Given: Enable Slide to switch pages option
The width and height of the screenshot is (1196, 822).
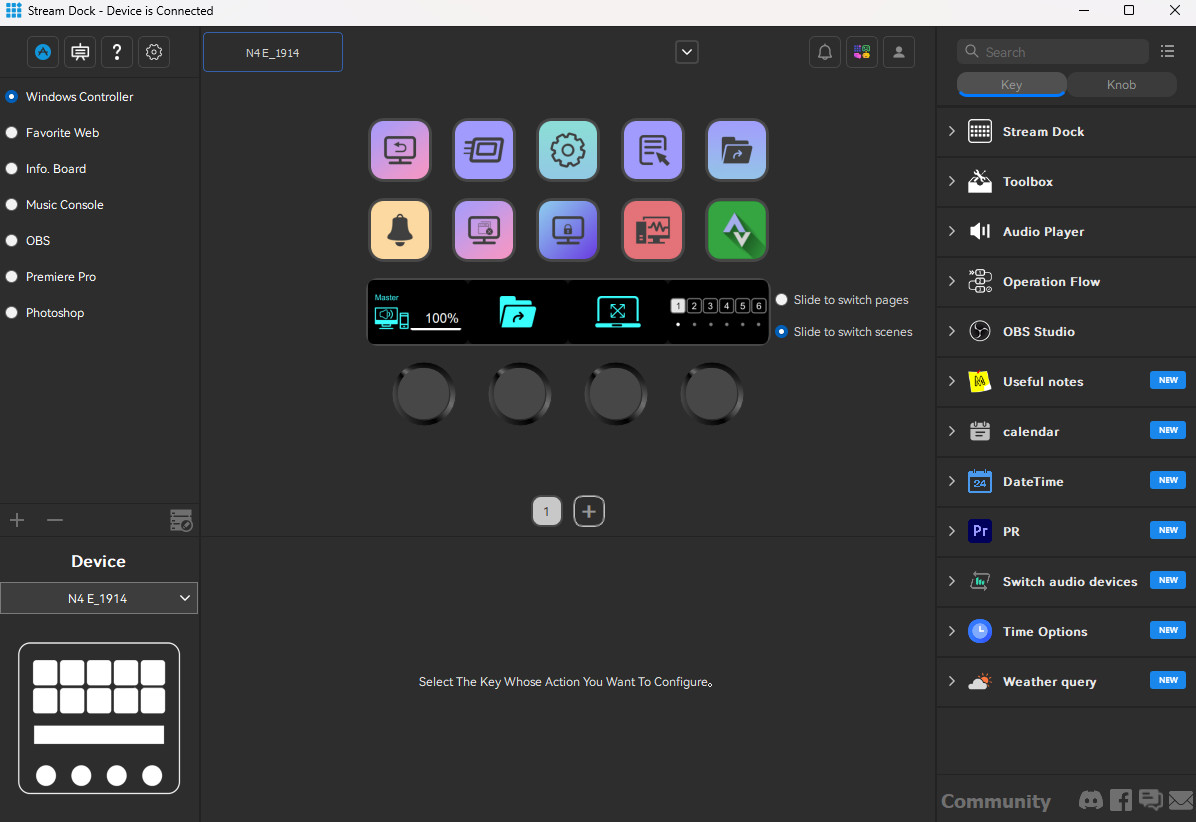Looking at the screenshot, I should [x=782, y=300].
